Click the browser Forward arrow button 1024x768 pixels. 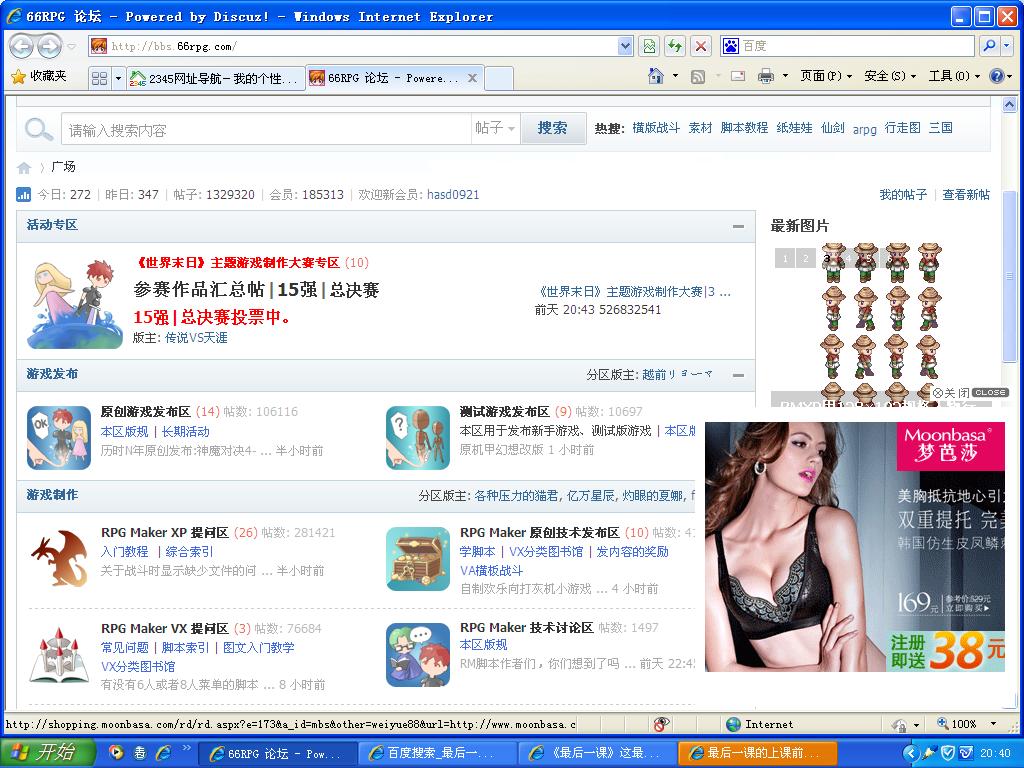coord(49,46)
